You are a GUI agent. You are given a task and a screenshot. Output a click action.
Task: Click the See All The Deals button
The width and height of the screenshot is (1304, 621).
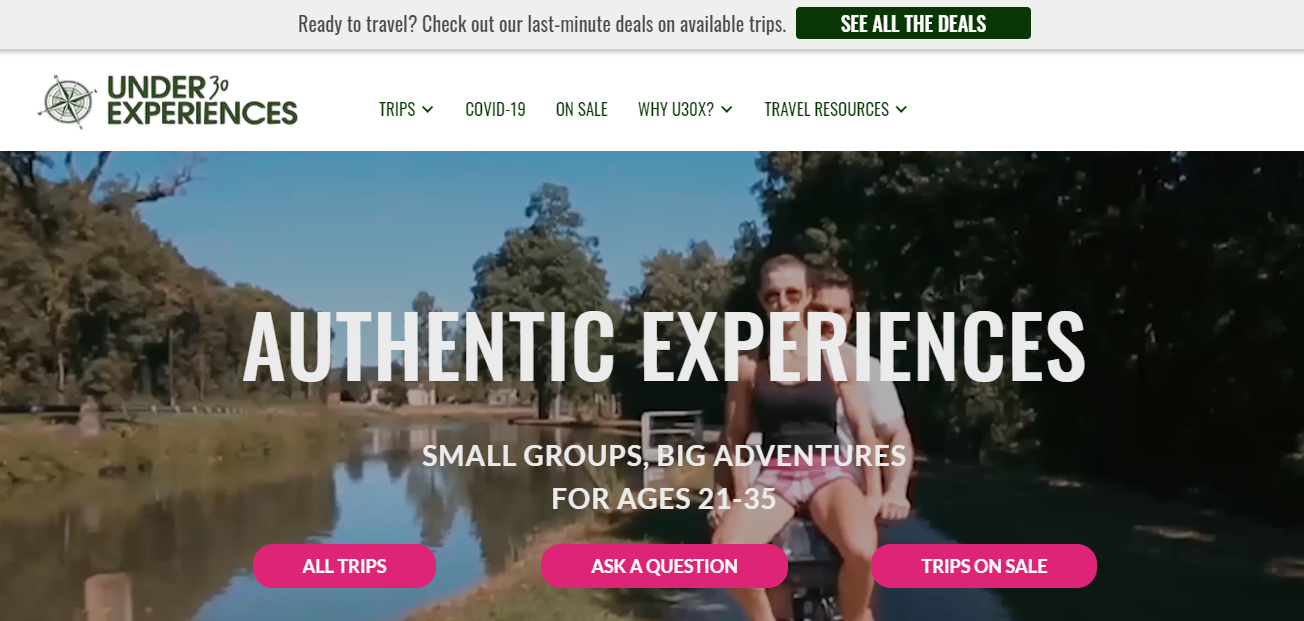[913, 23]
